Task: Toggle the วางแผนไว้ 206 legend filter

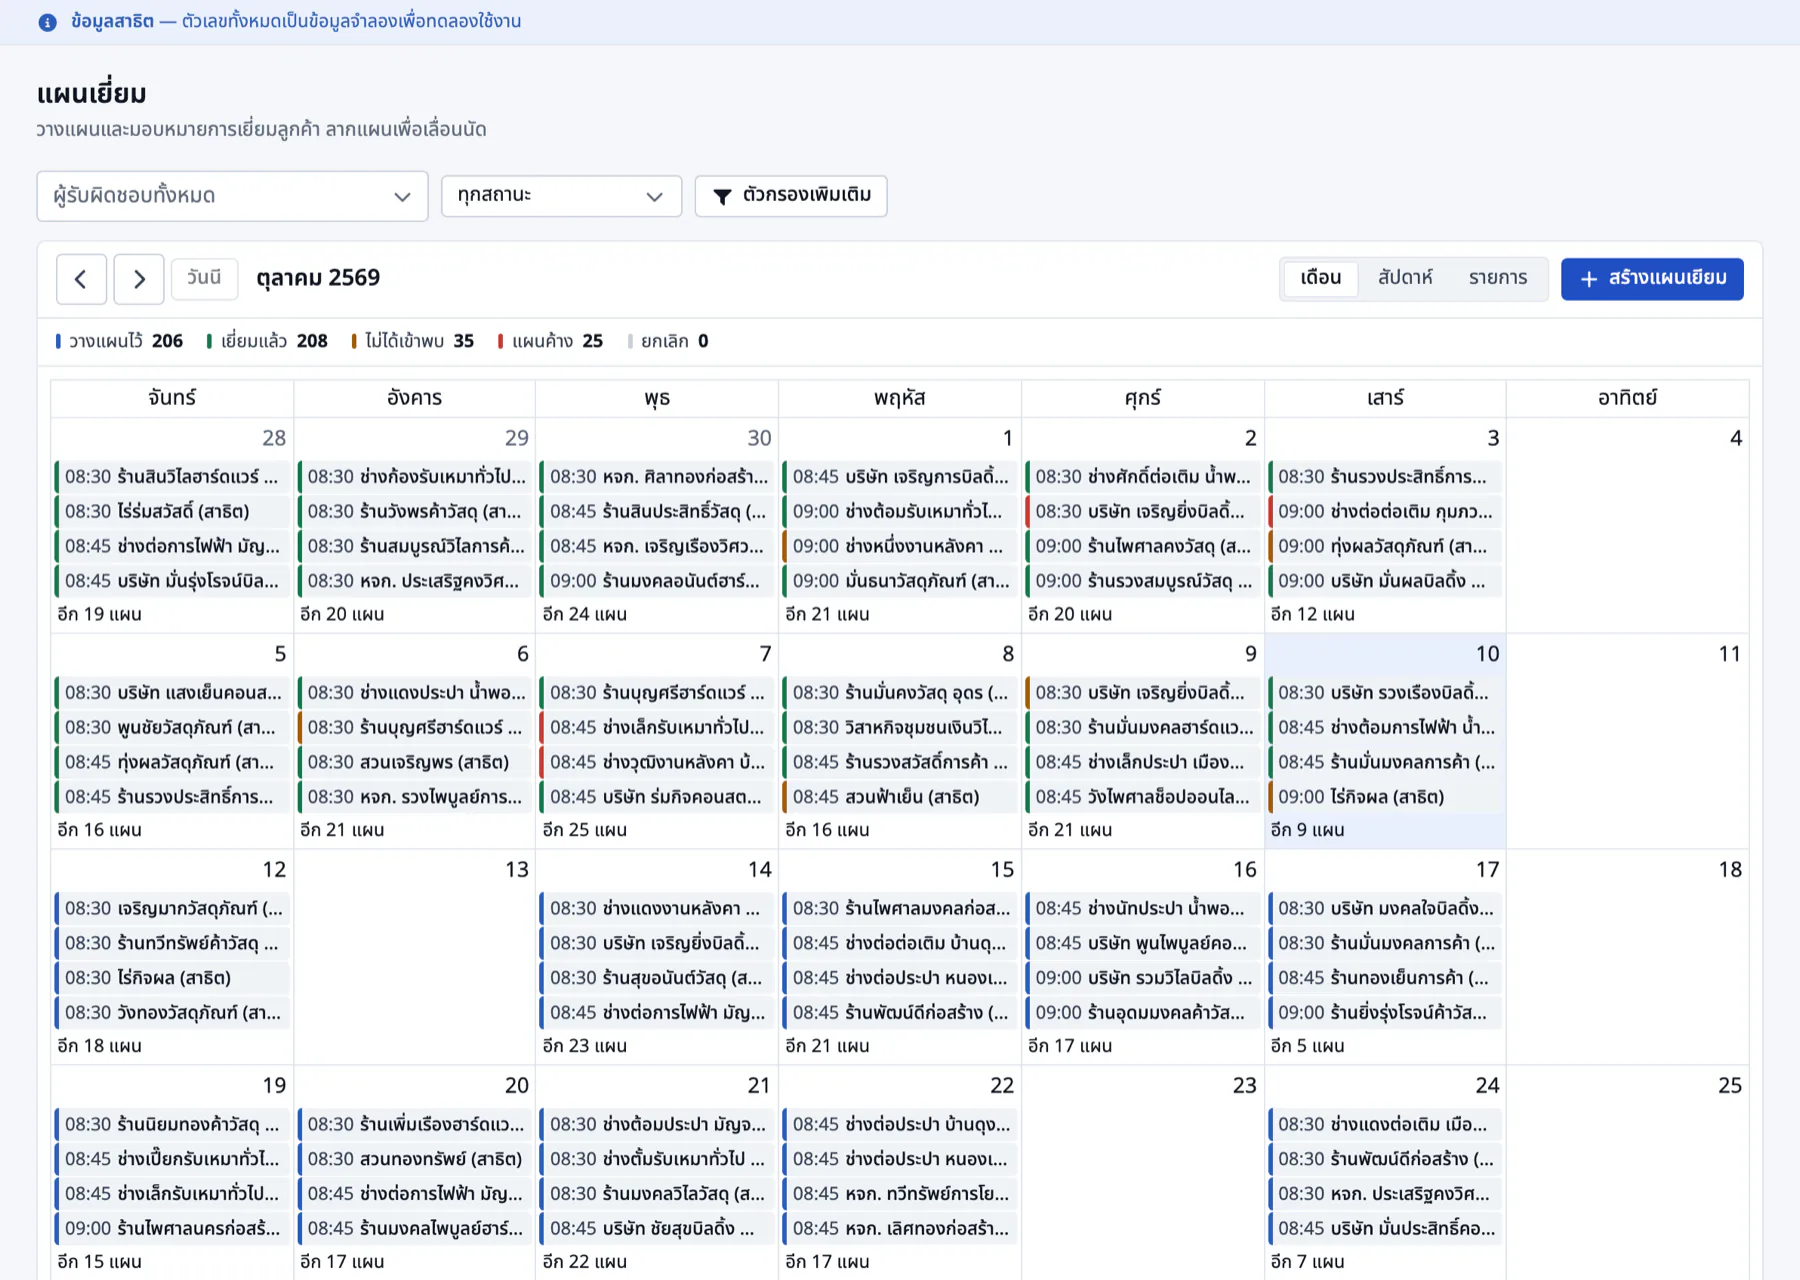Action: (119, 341)
